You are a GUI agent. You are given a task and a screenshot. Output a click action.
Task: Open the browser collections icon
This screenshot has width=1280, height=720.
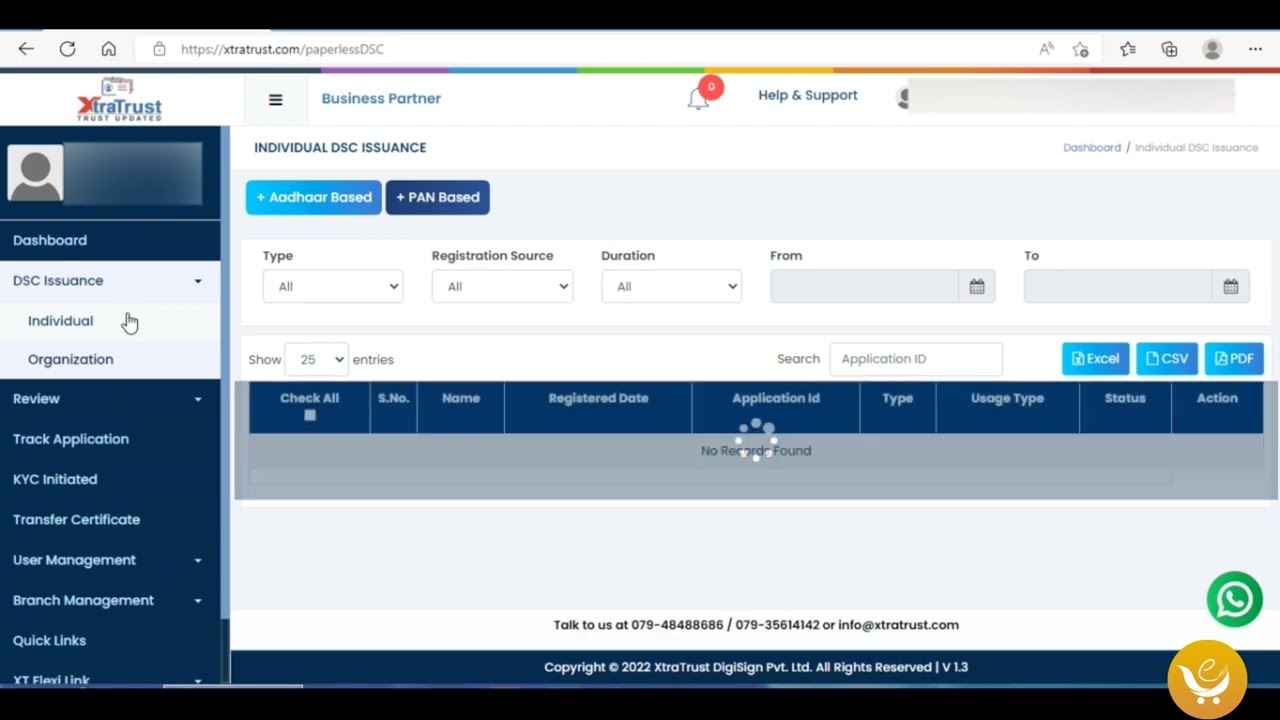point(1169,49)
